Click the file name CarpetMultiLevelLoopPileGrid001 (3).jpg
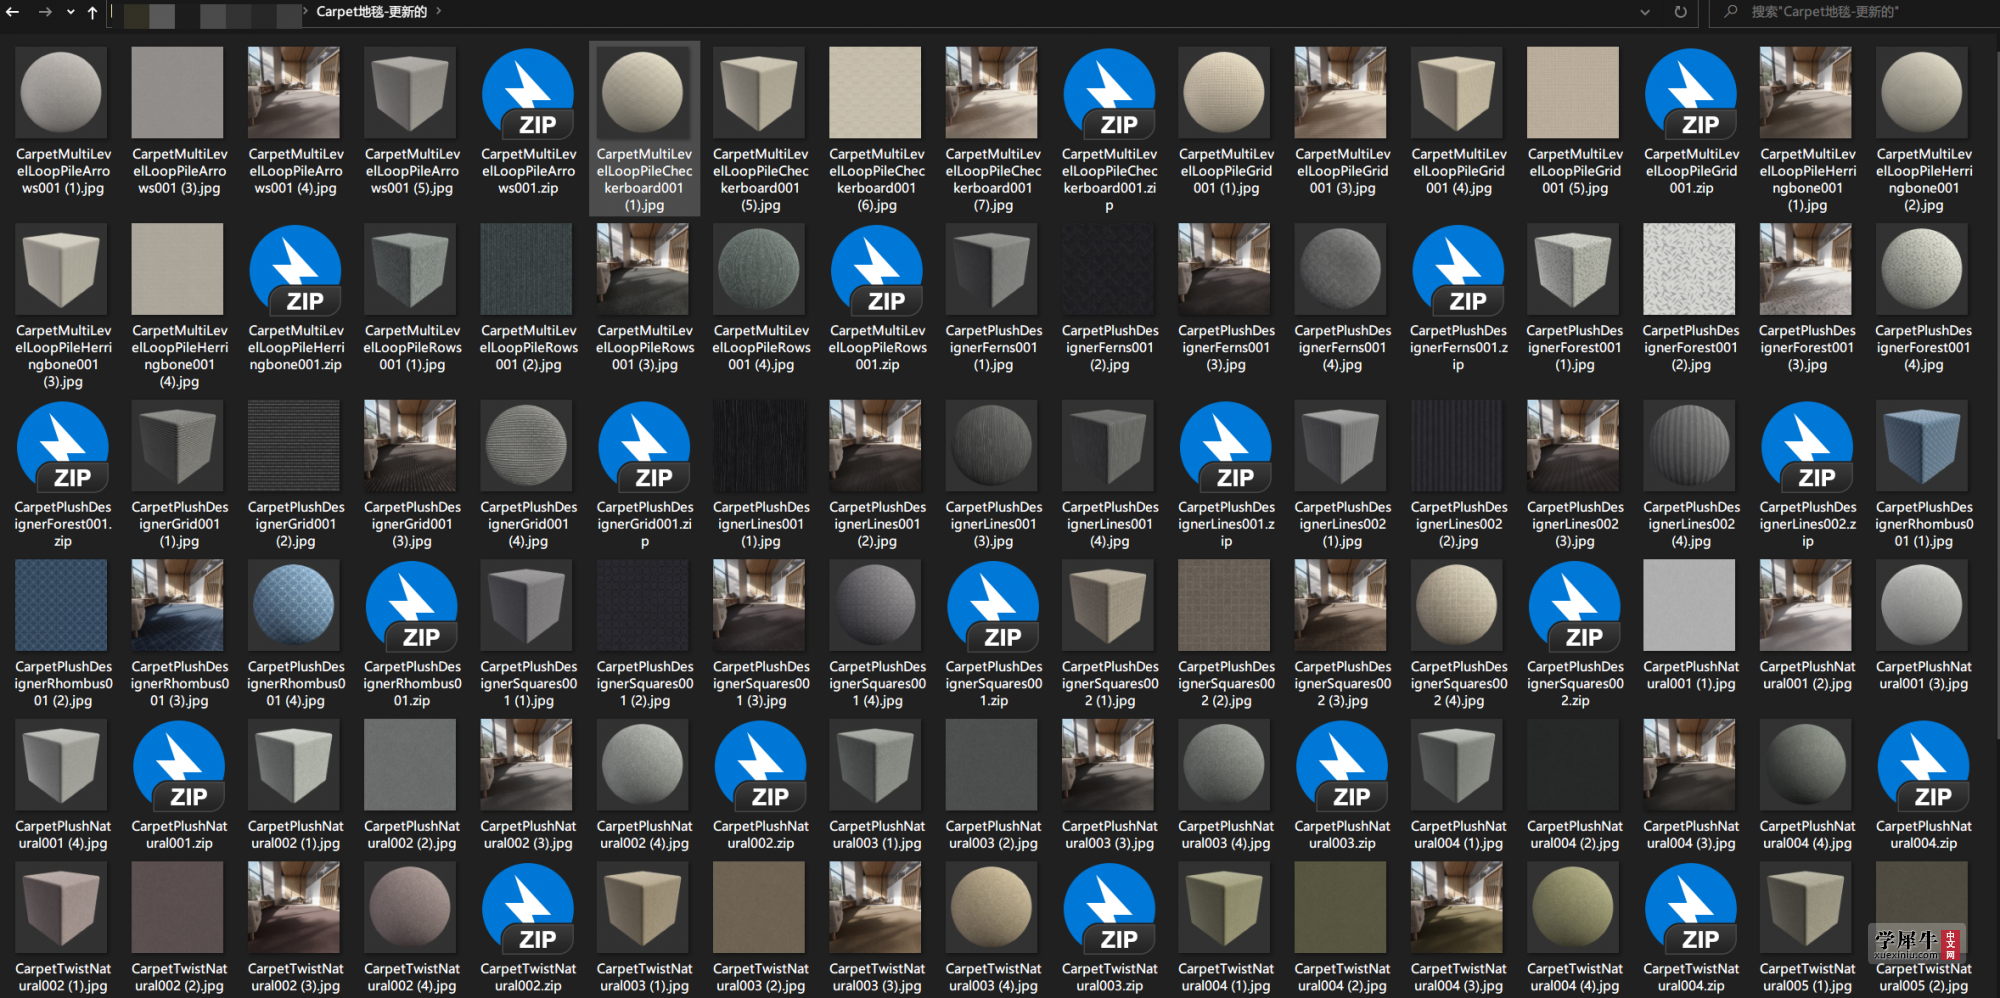2000x998 pixels. click(1342, 171)
